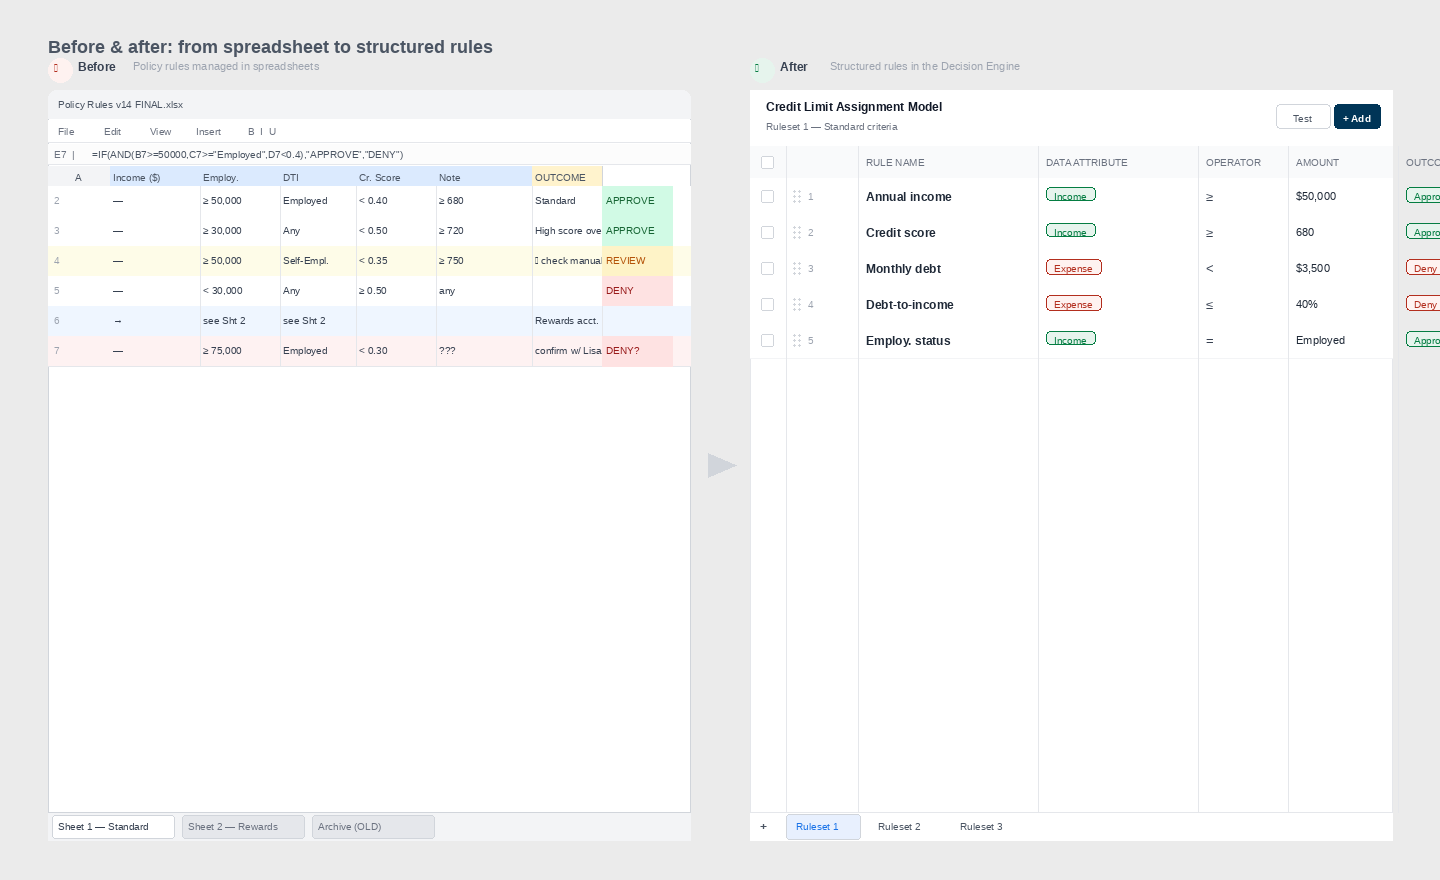Open the File menu in the spreadsheet

click(x=66, y=131)
